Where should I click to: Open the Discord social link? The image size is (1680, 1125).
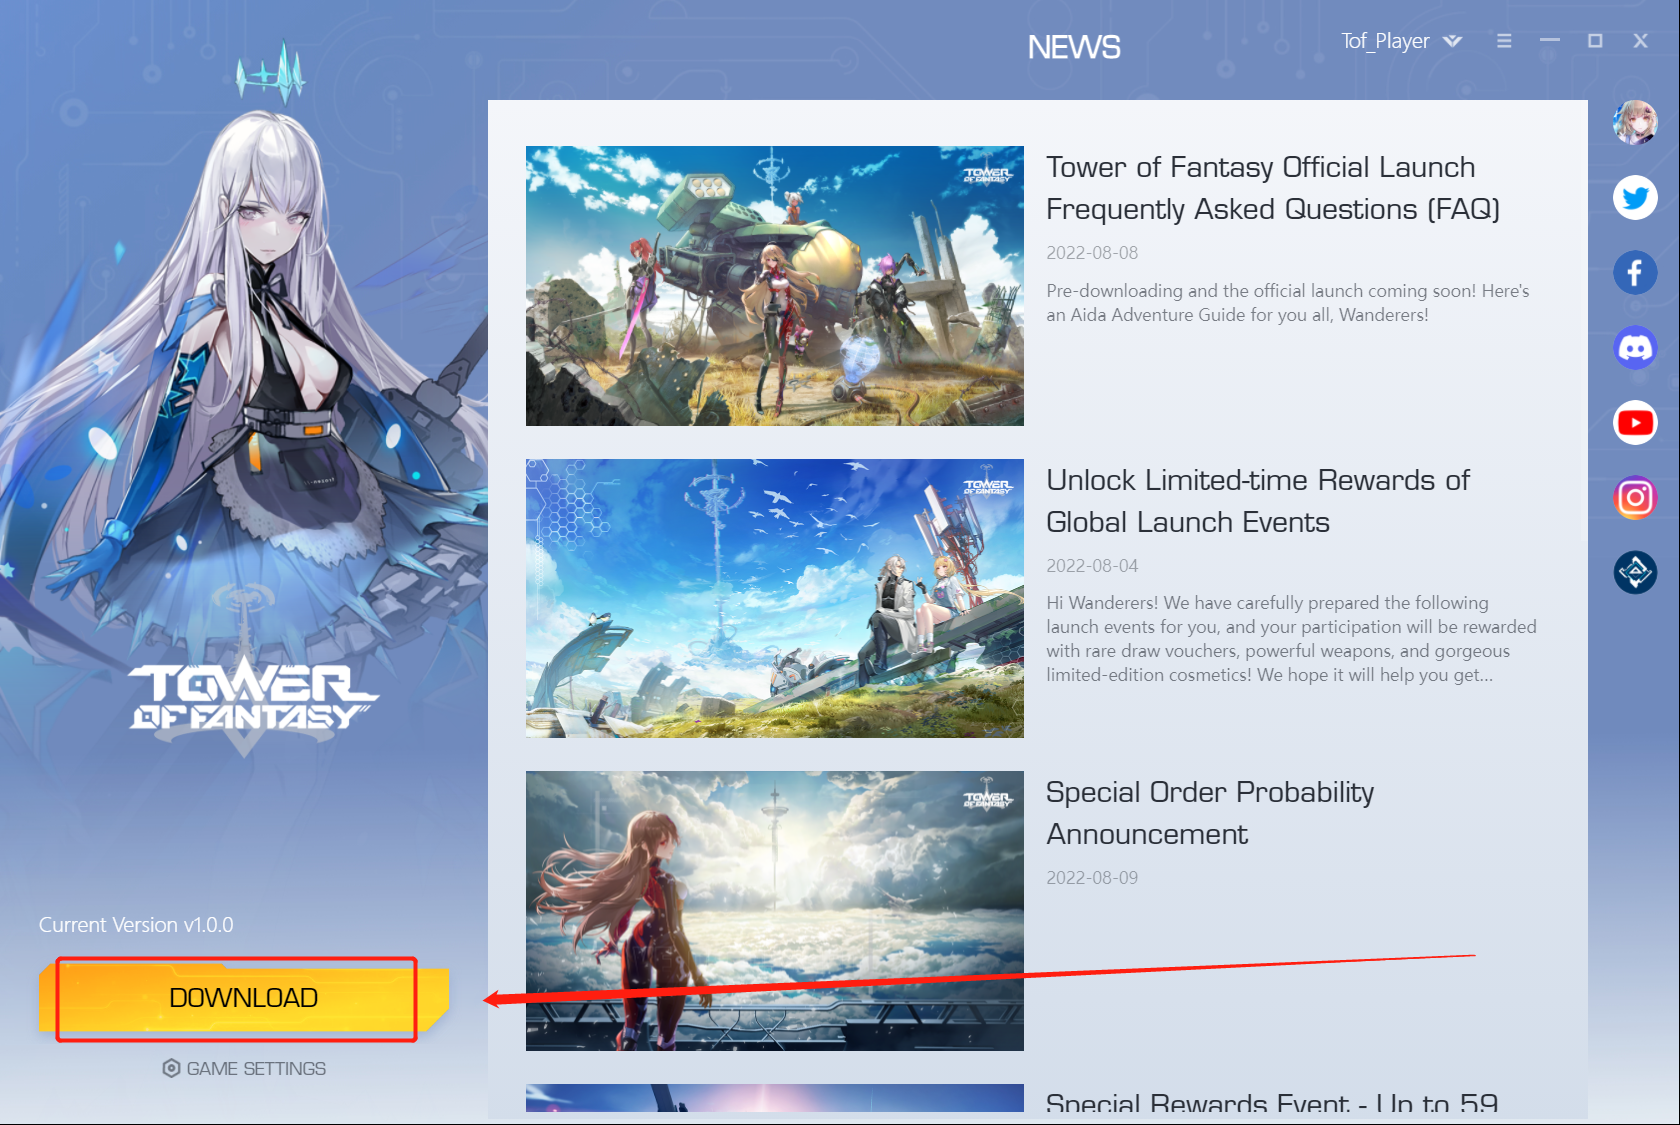tap(1635, 348)
